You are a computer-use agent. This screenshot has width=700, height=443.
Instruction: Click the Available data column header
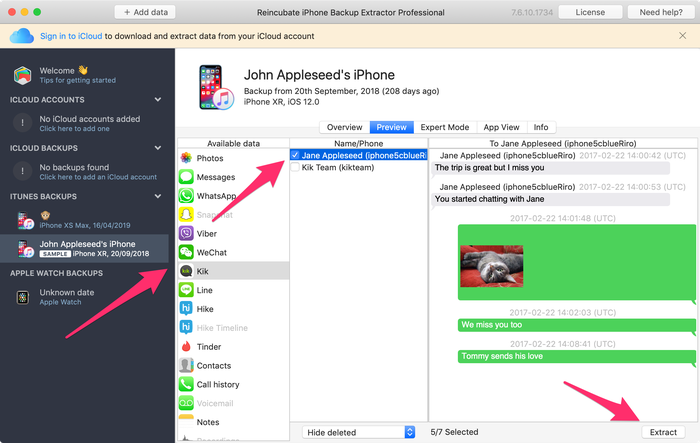coord(233,143)
